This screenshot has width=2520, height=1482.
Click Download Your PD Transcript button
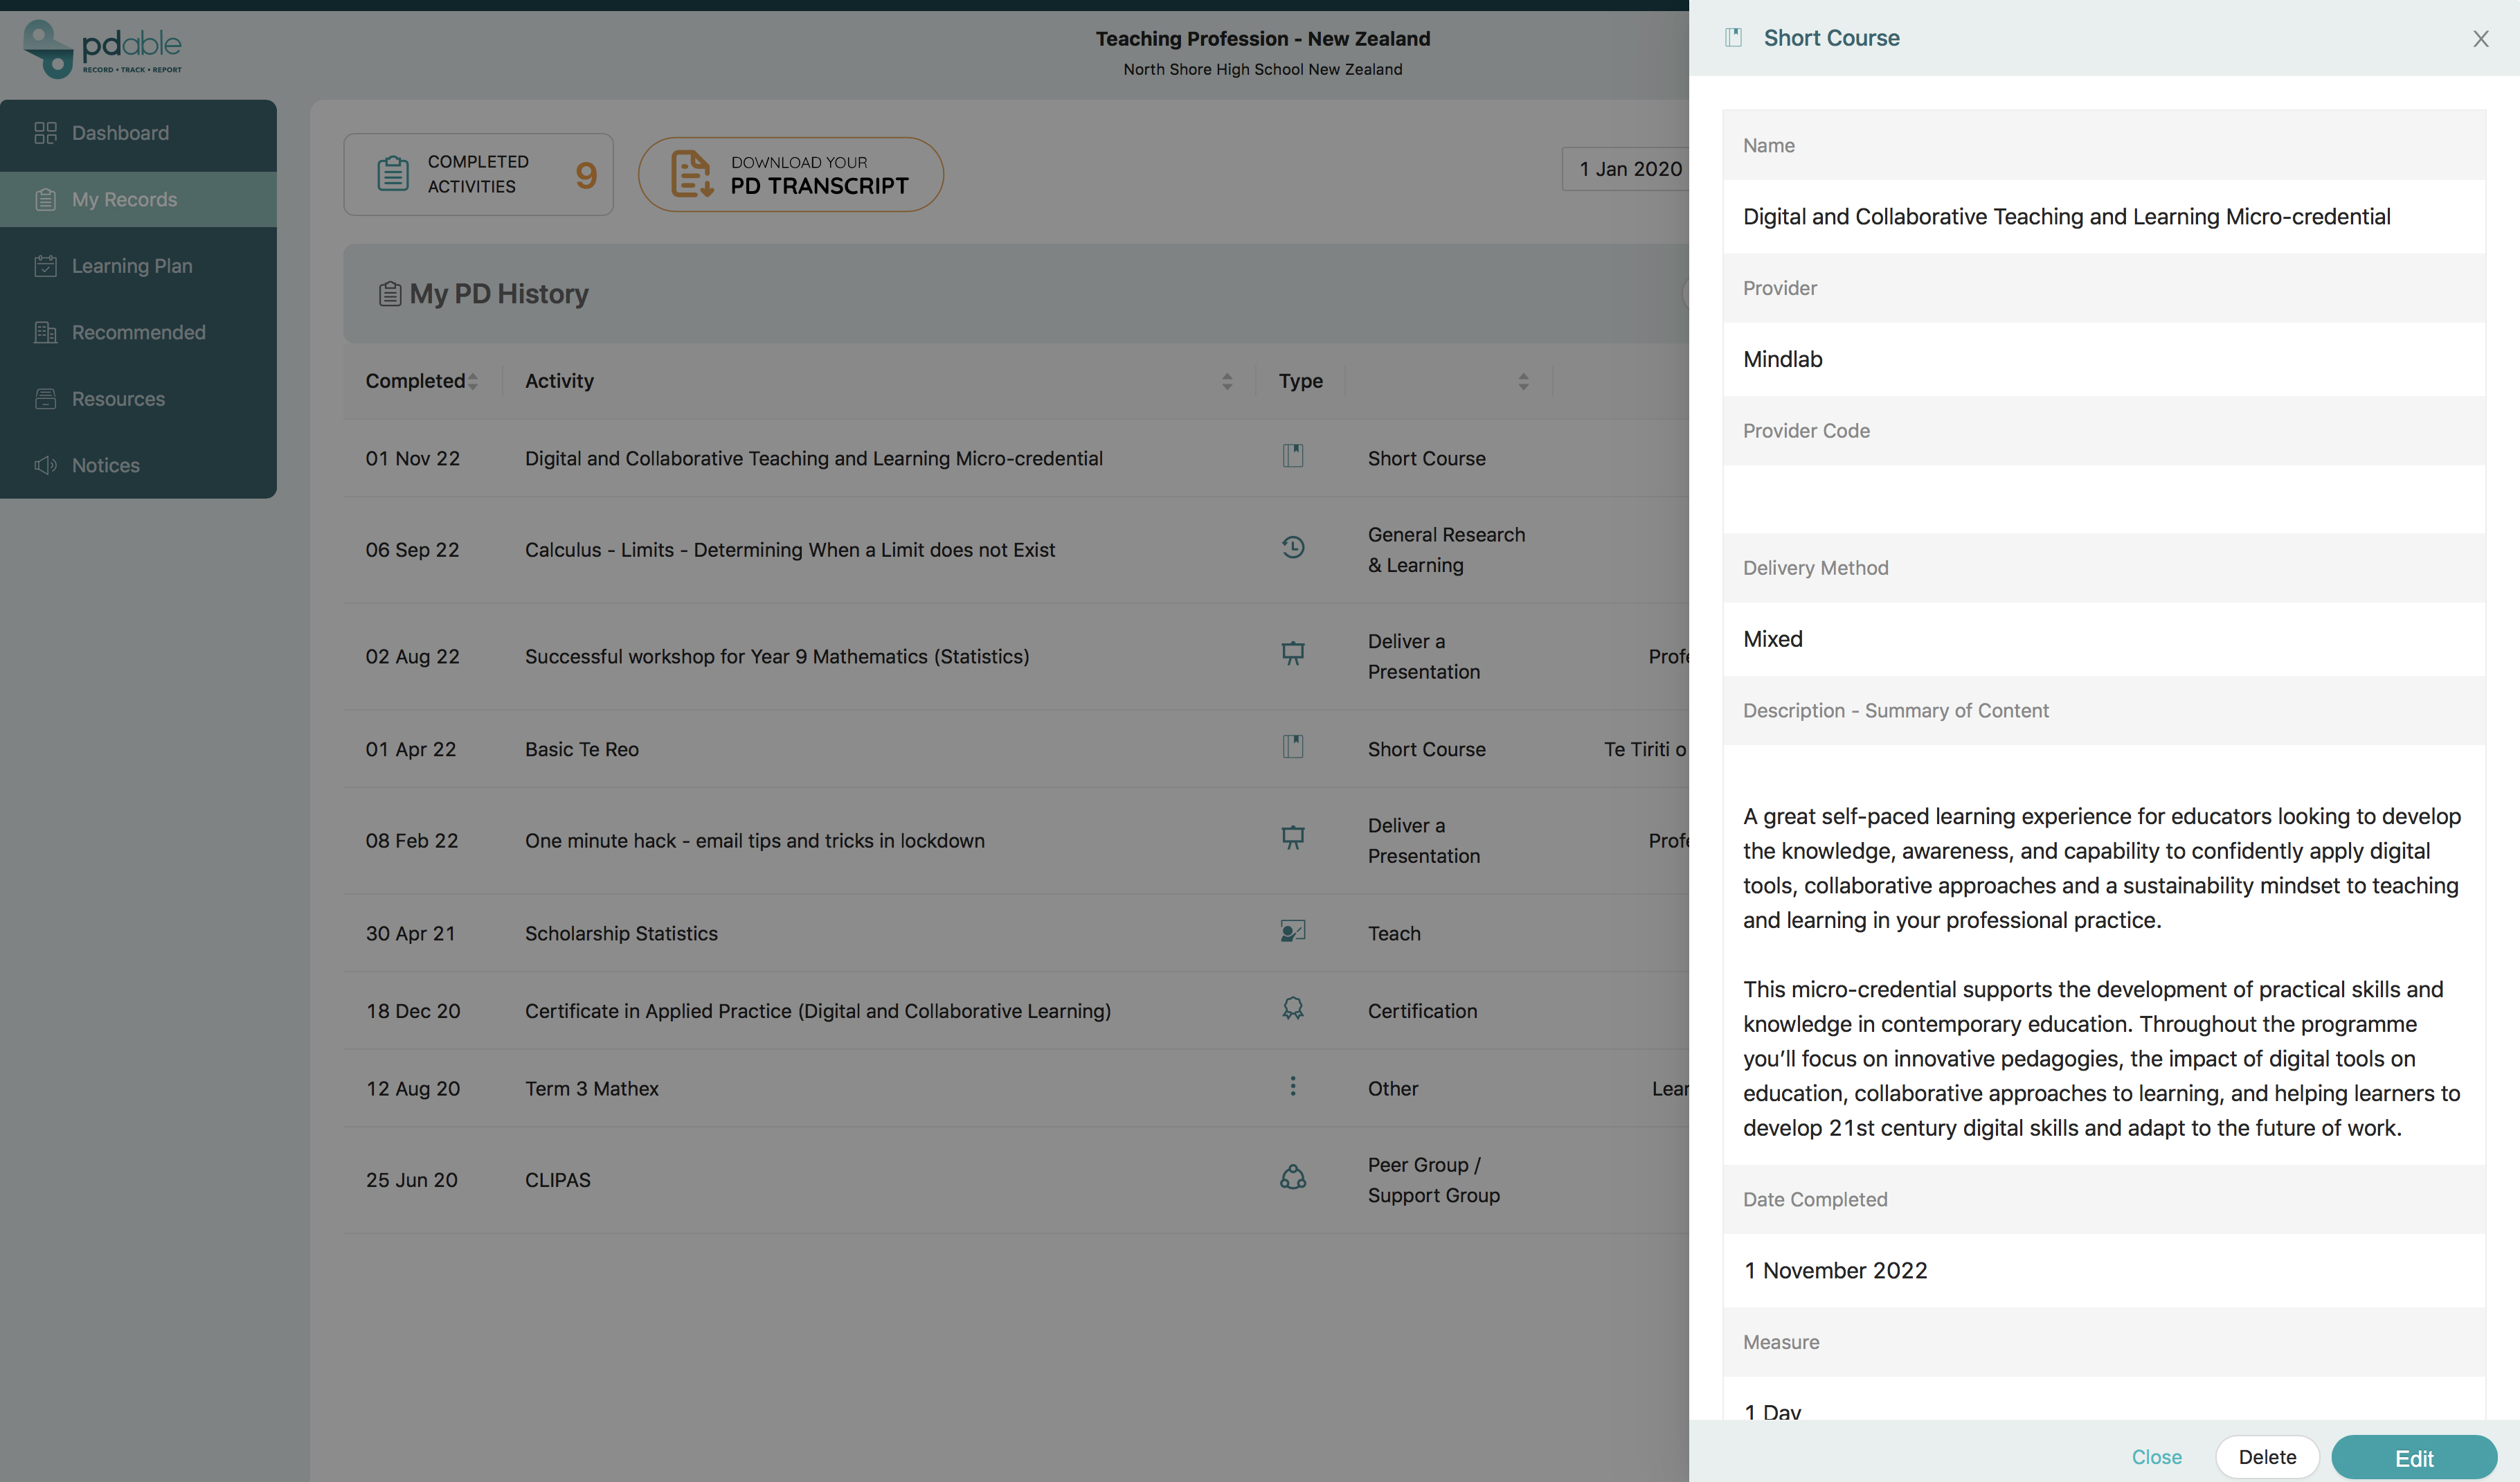(x=791, y=175)
